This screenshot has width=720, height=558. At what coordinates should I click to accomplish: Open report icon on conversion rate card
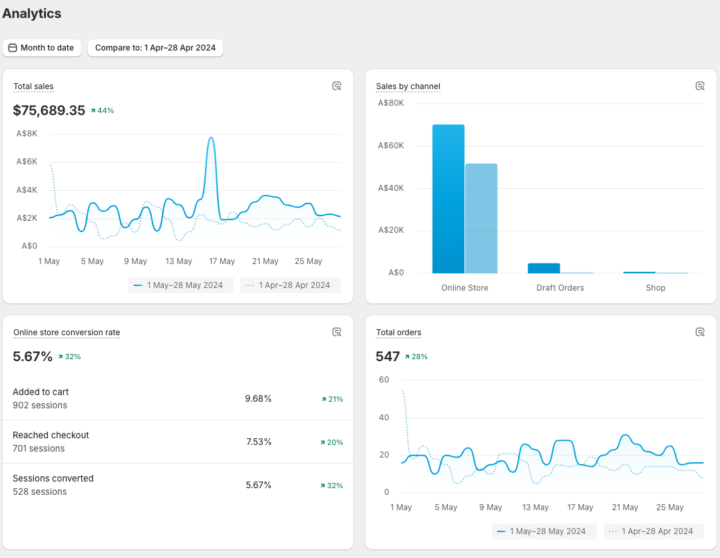[x=337, y=332]
